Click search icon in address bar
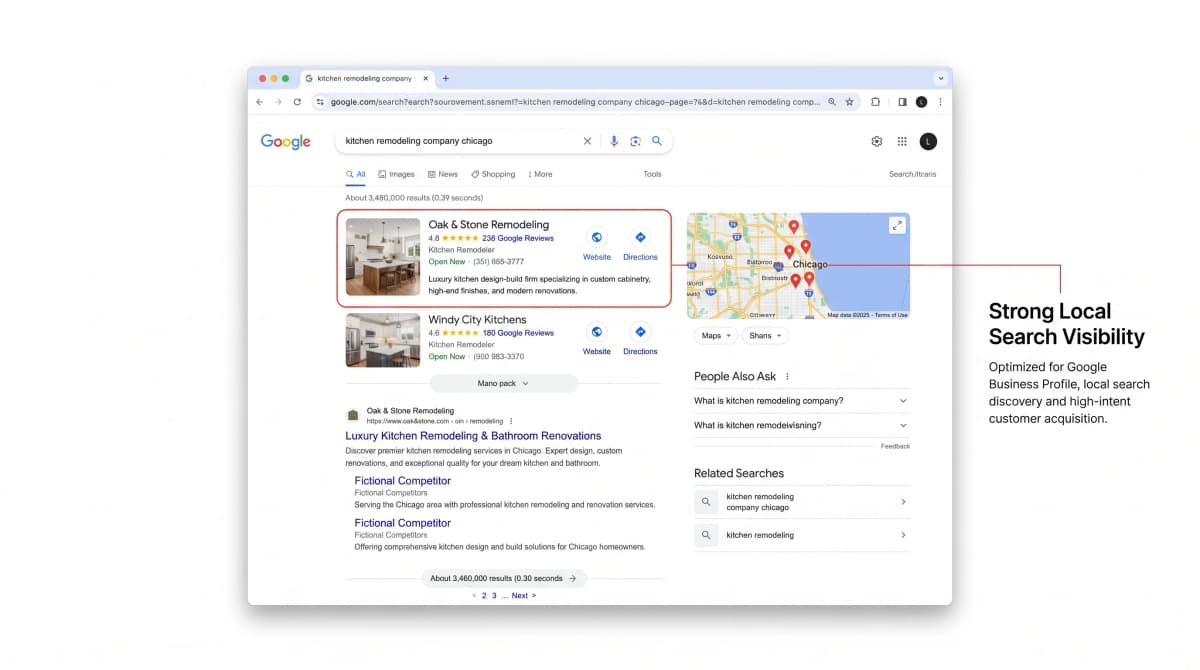 (x=832, y=102)
